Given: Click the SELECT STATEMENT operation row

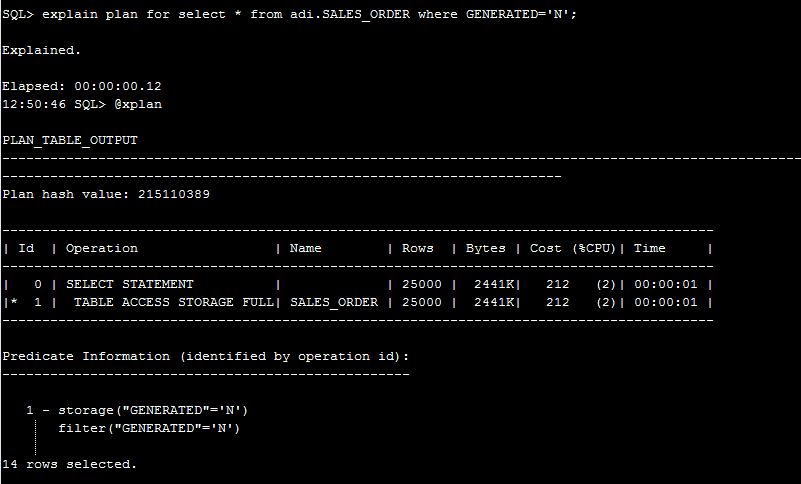Looking at the screenshot, I should pos(130,284).
